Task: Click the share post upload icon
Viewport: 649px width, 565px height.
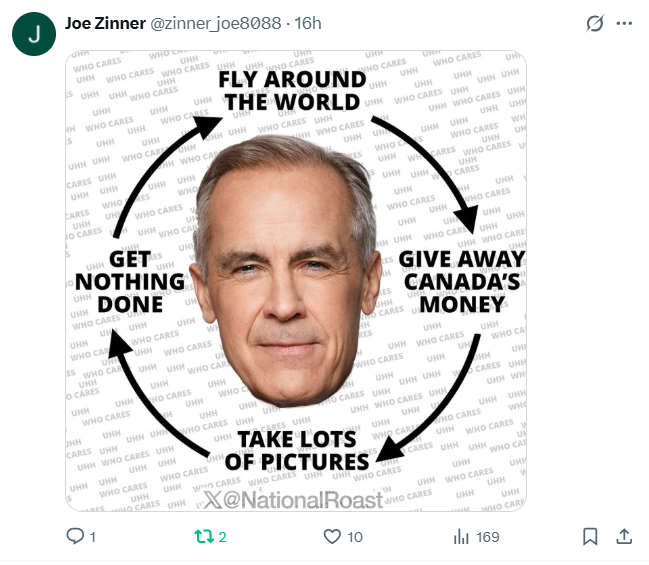Action: pos(624,537)
